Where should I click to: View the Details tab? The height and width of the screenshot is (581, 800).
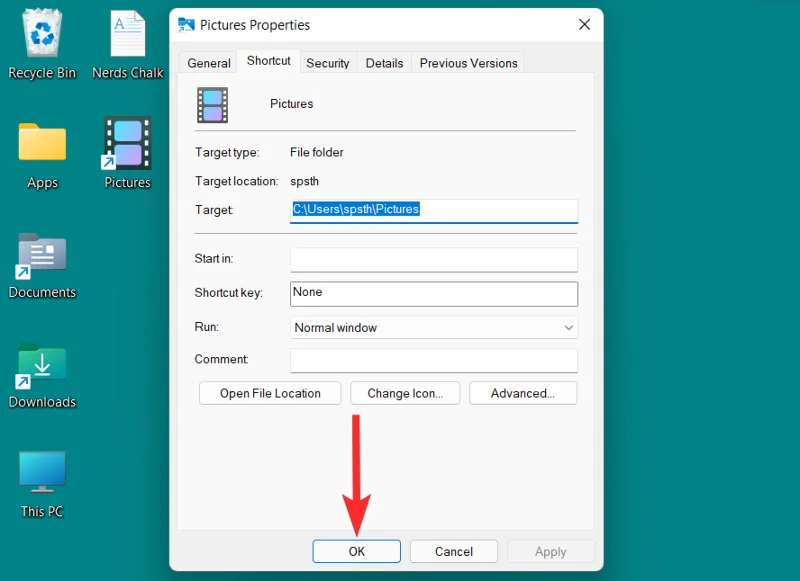click(384, 62)
